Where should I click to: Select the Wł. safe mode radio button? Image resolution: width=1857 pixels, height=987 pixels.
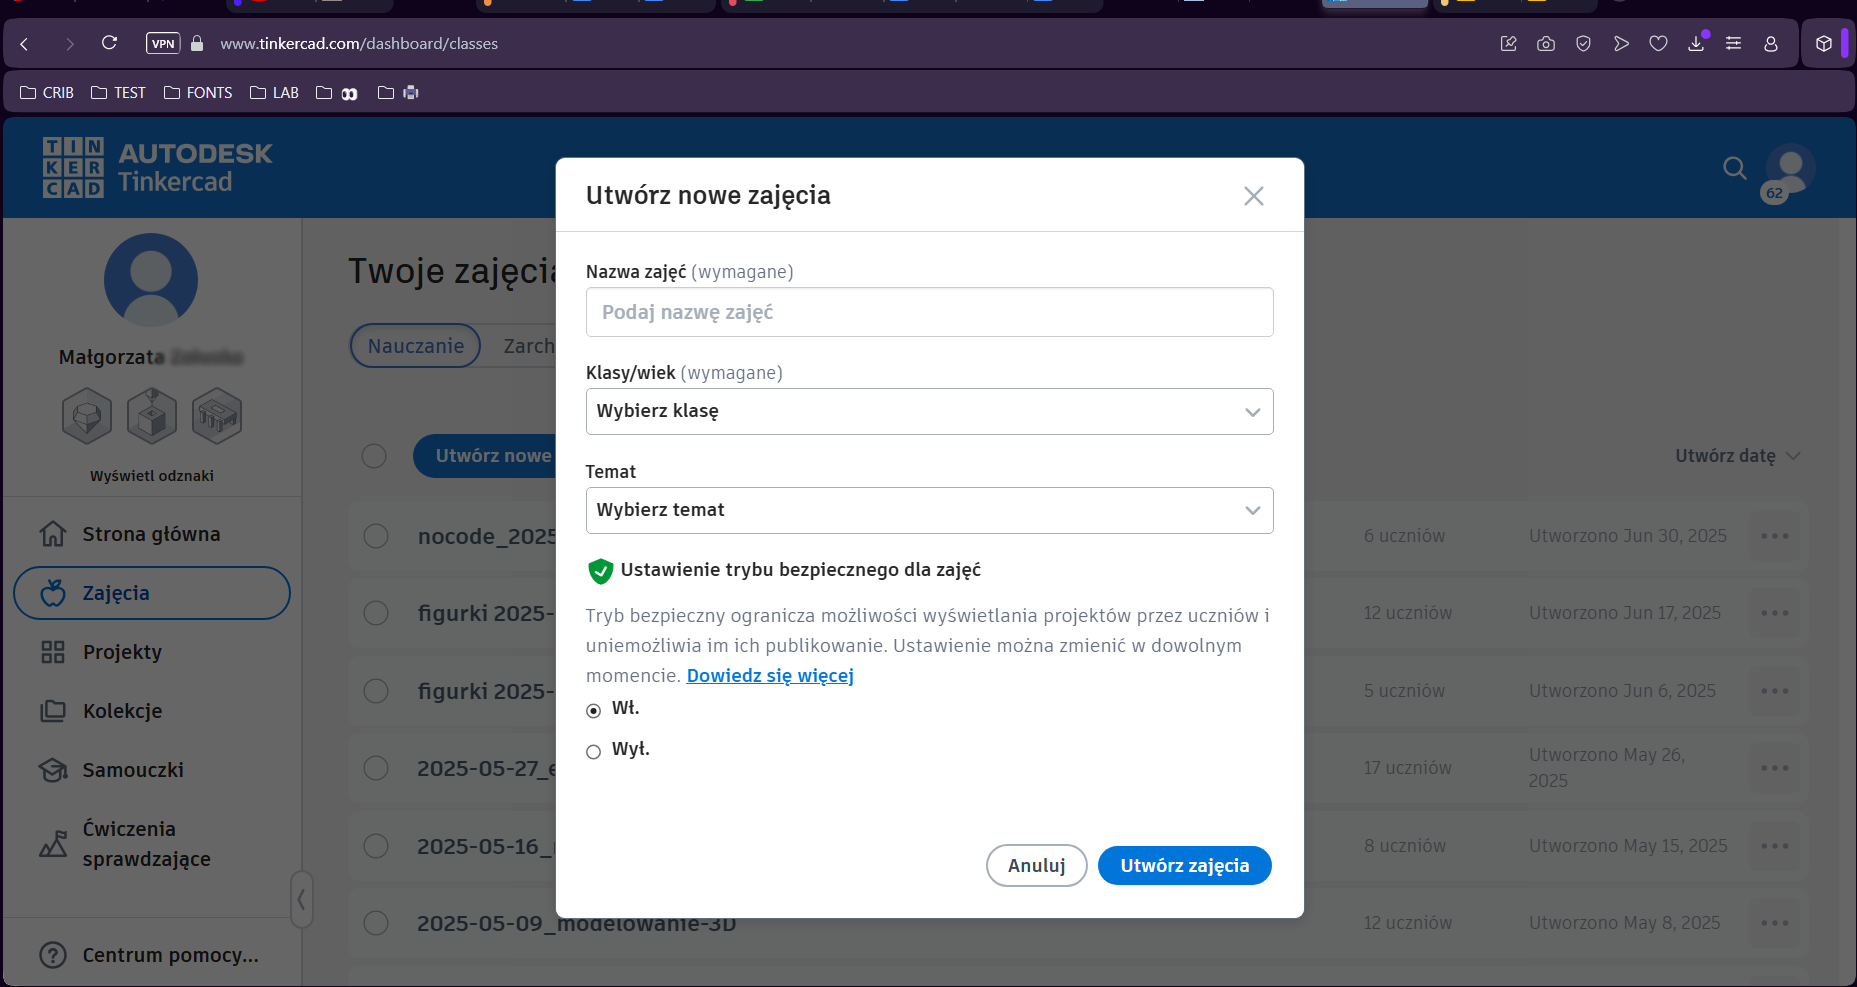point(594,710)
